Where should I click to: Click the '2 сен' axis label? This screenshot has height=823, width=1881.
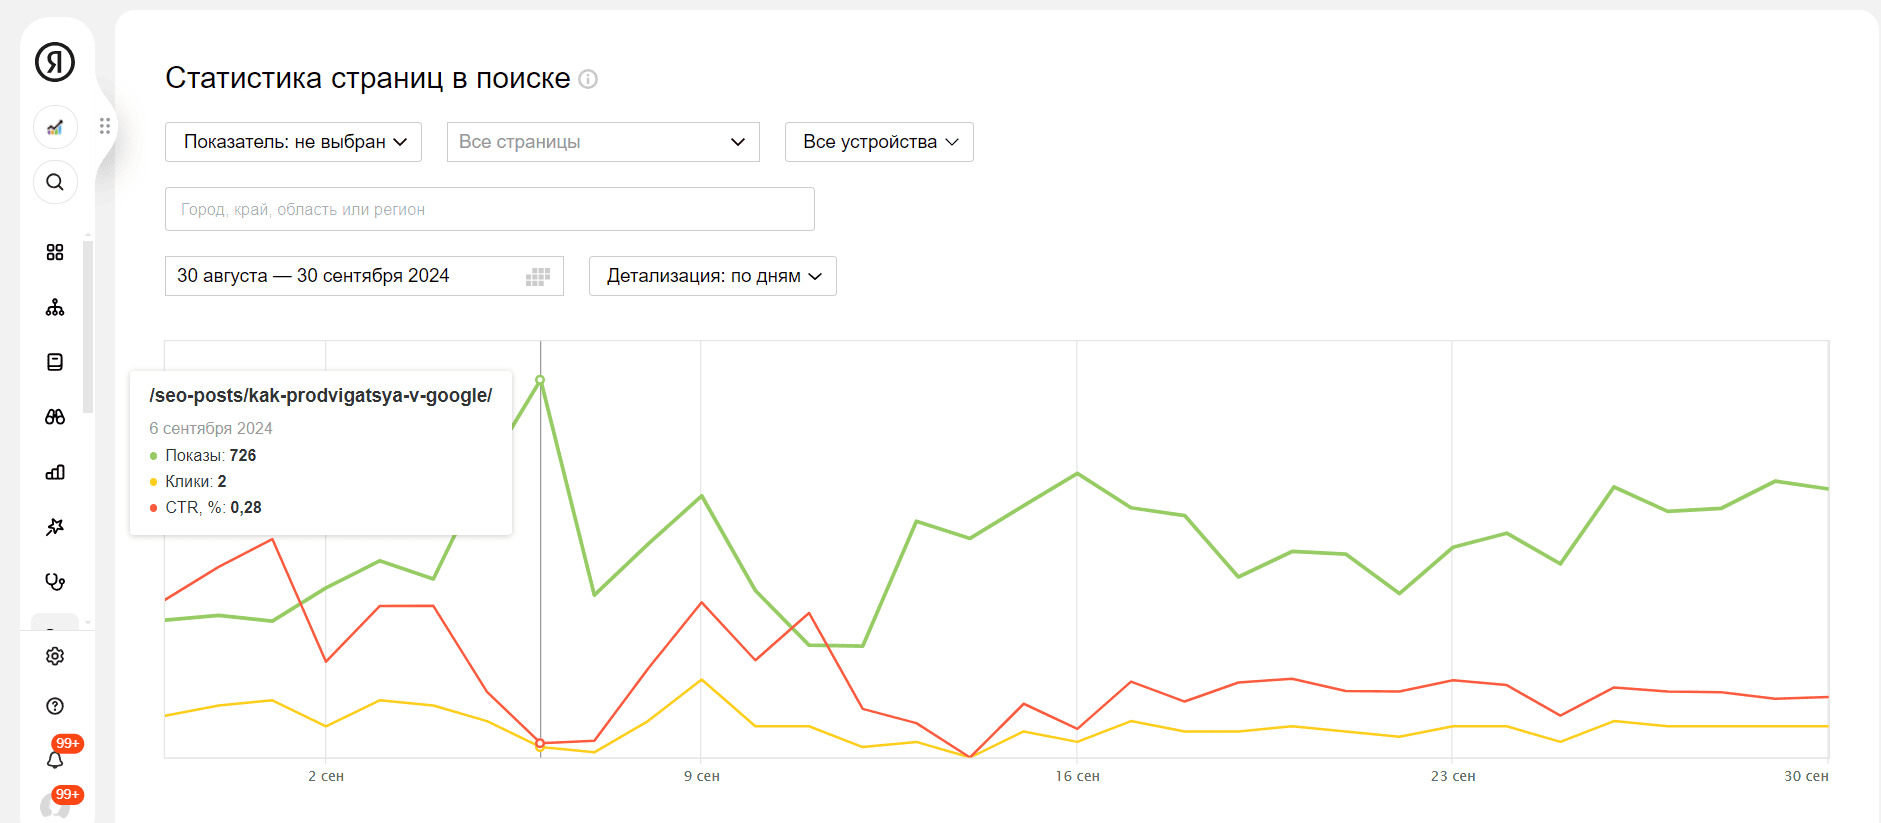coord(326,776)
